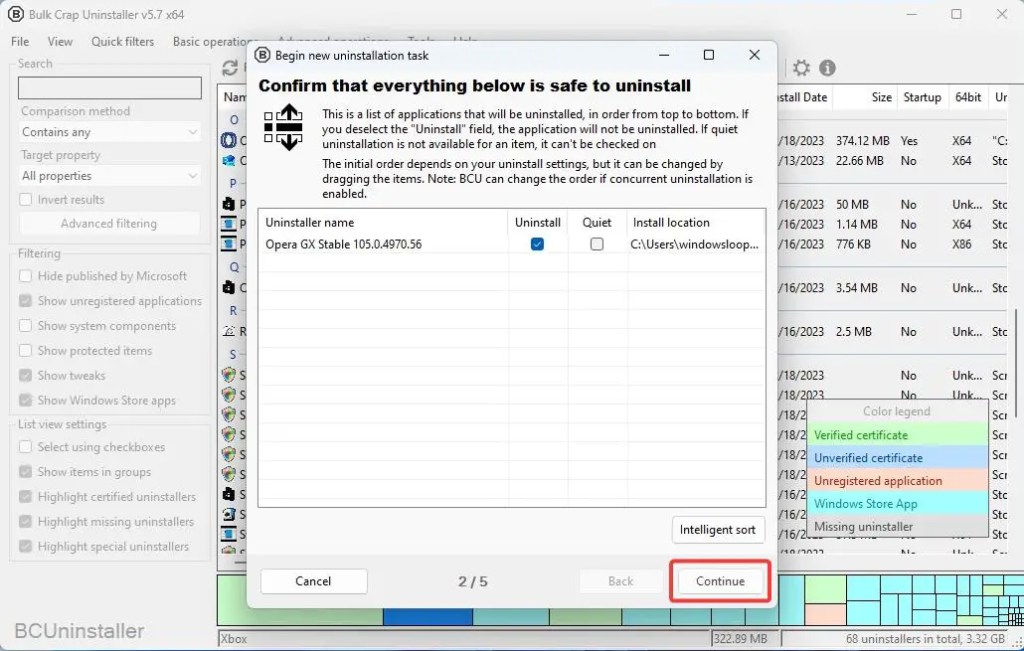Viewport: 1024px width, 651px height.
Task: Collapse the S group header
Action: pyautogui.click(x=233, y=355)
